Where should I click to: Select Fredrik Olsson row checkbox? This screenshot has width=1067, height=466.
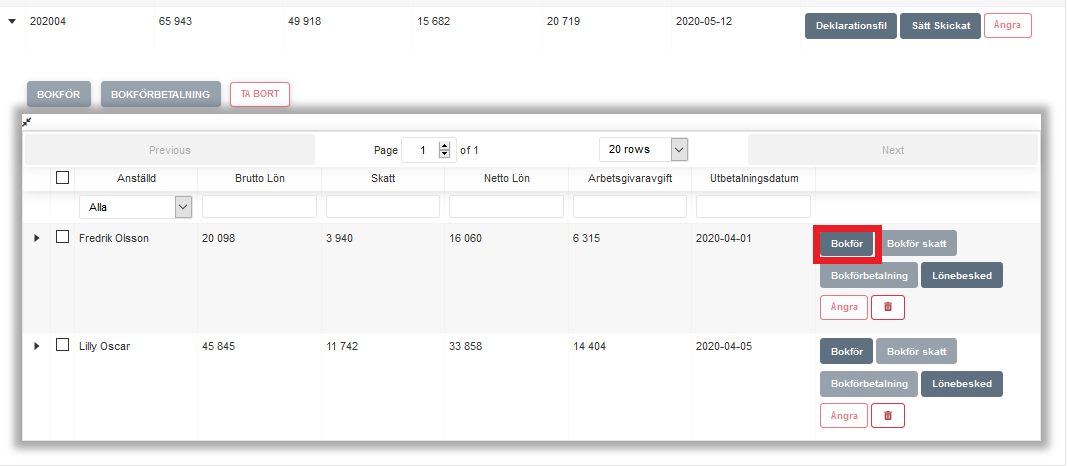tap(63, 238)
